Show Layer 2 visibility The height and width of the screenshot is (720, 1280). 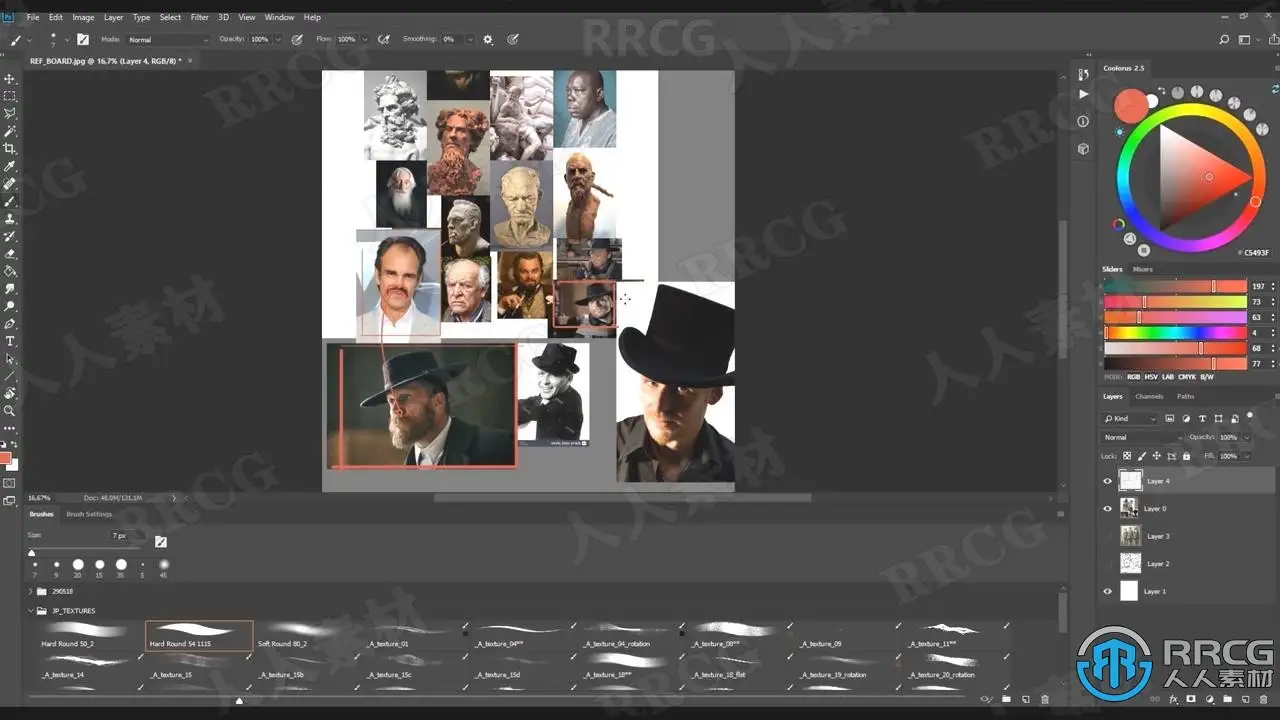coord(1107,564)
